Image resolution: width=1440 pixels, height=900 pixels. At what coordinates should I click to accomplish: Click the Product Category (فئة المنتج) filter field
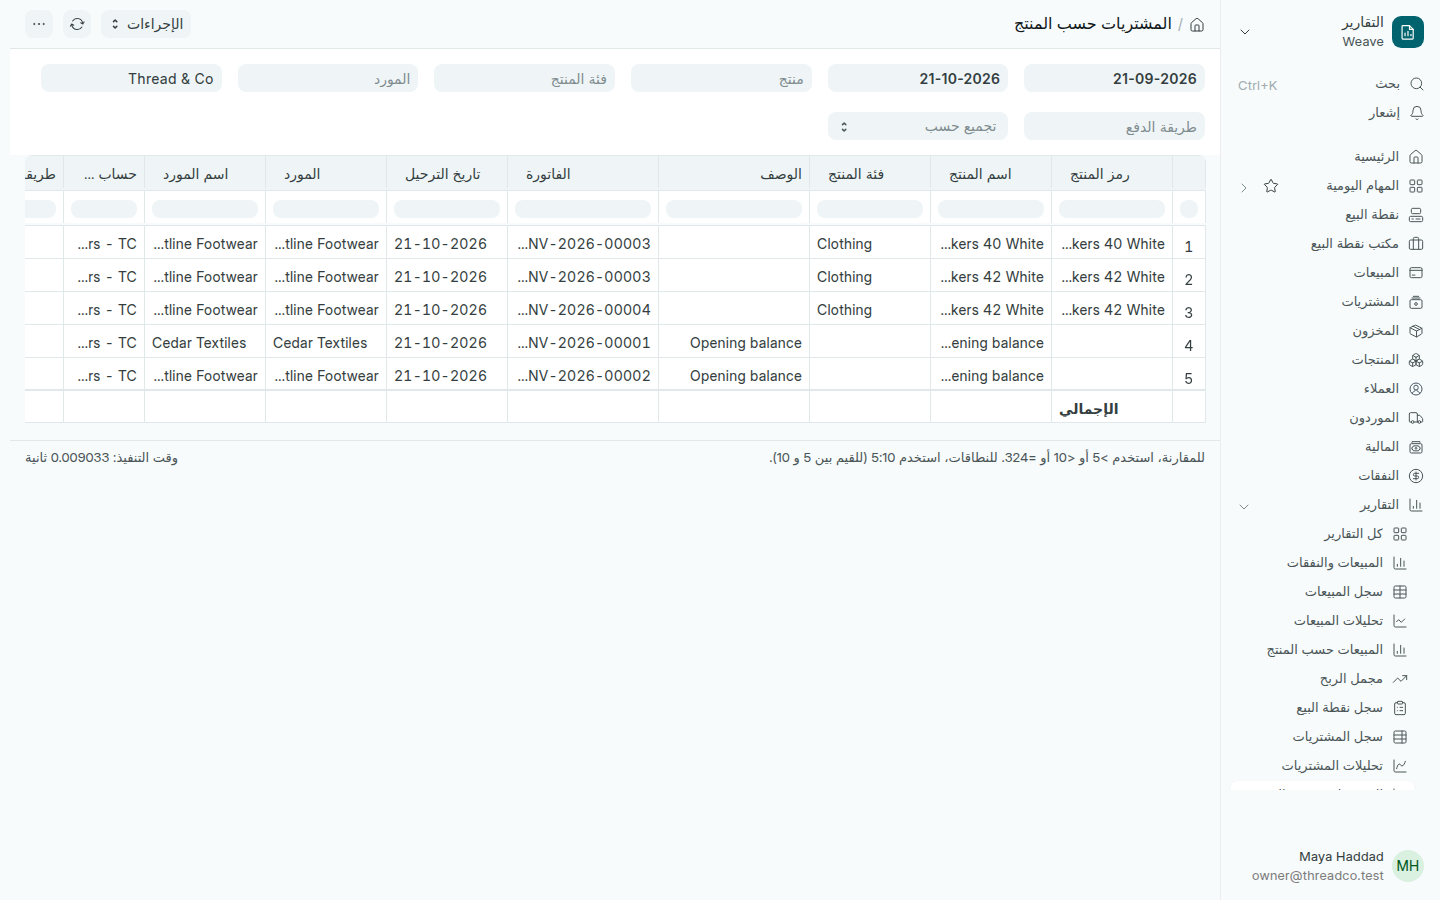(524, 79)
